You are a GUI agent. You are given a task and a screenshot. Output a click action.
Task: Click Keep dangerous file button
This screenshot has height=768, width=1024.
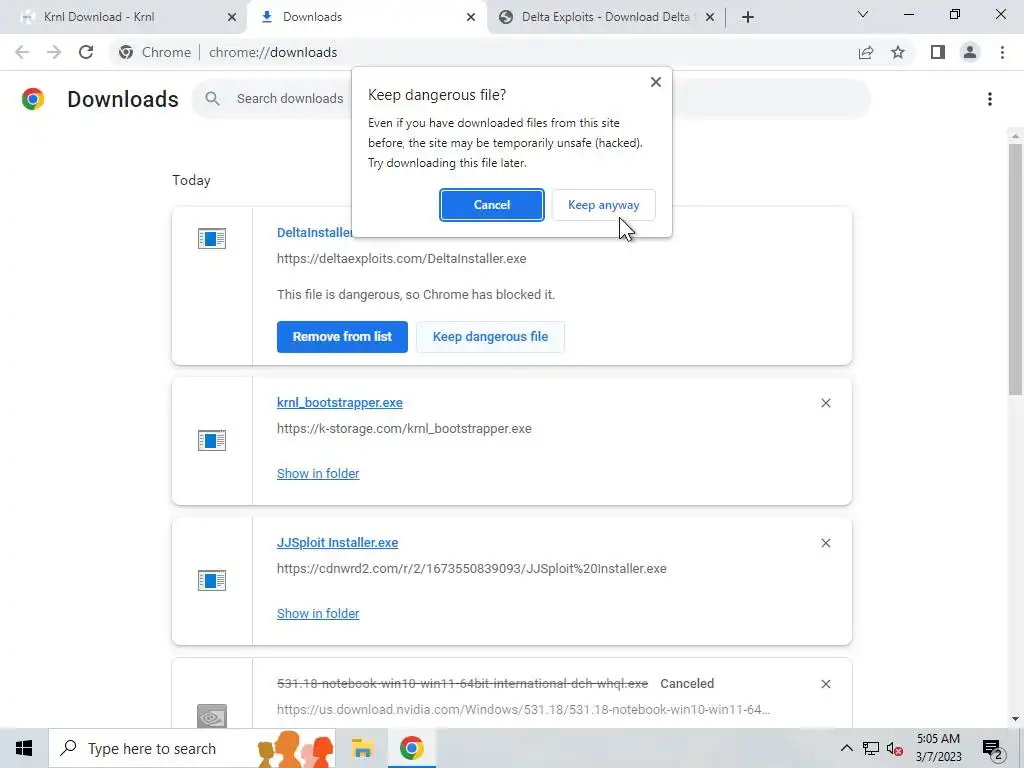click(490, 337)
